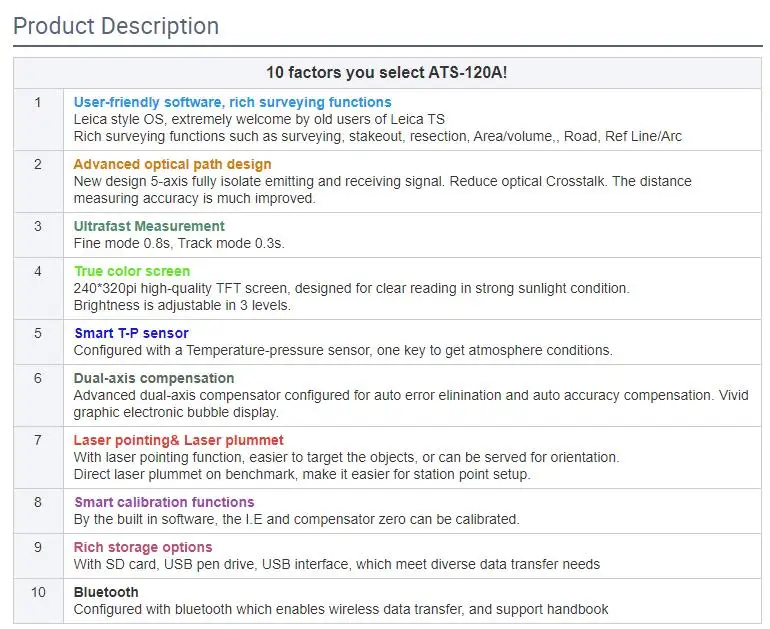
Task: Click 'Laser pointing& Laser plummet' title
Action: pos(179,440)
